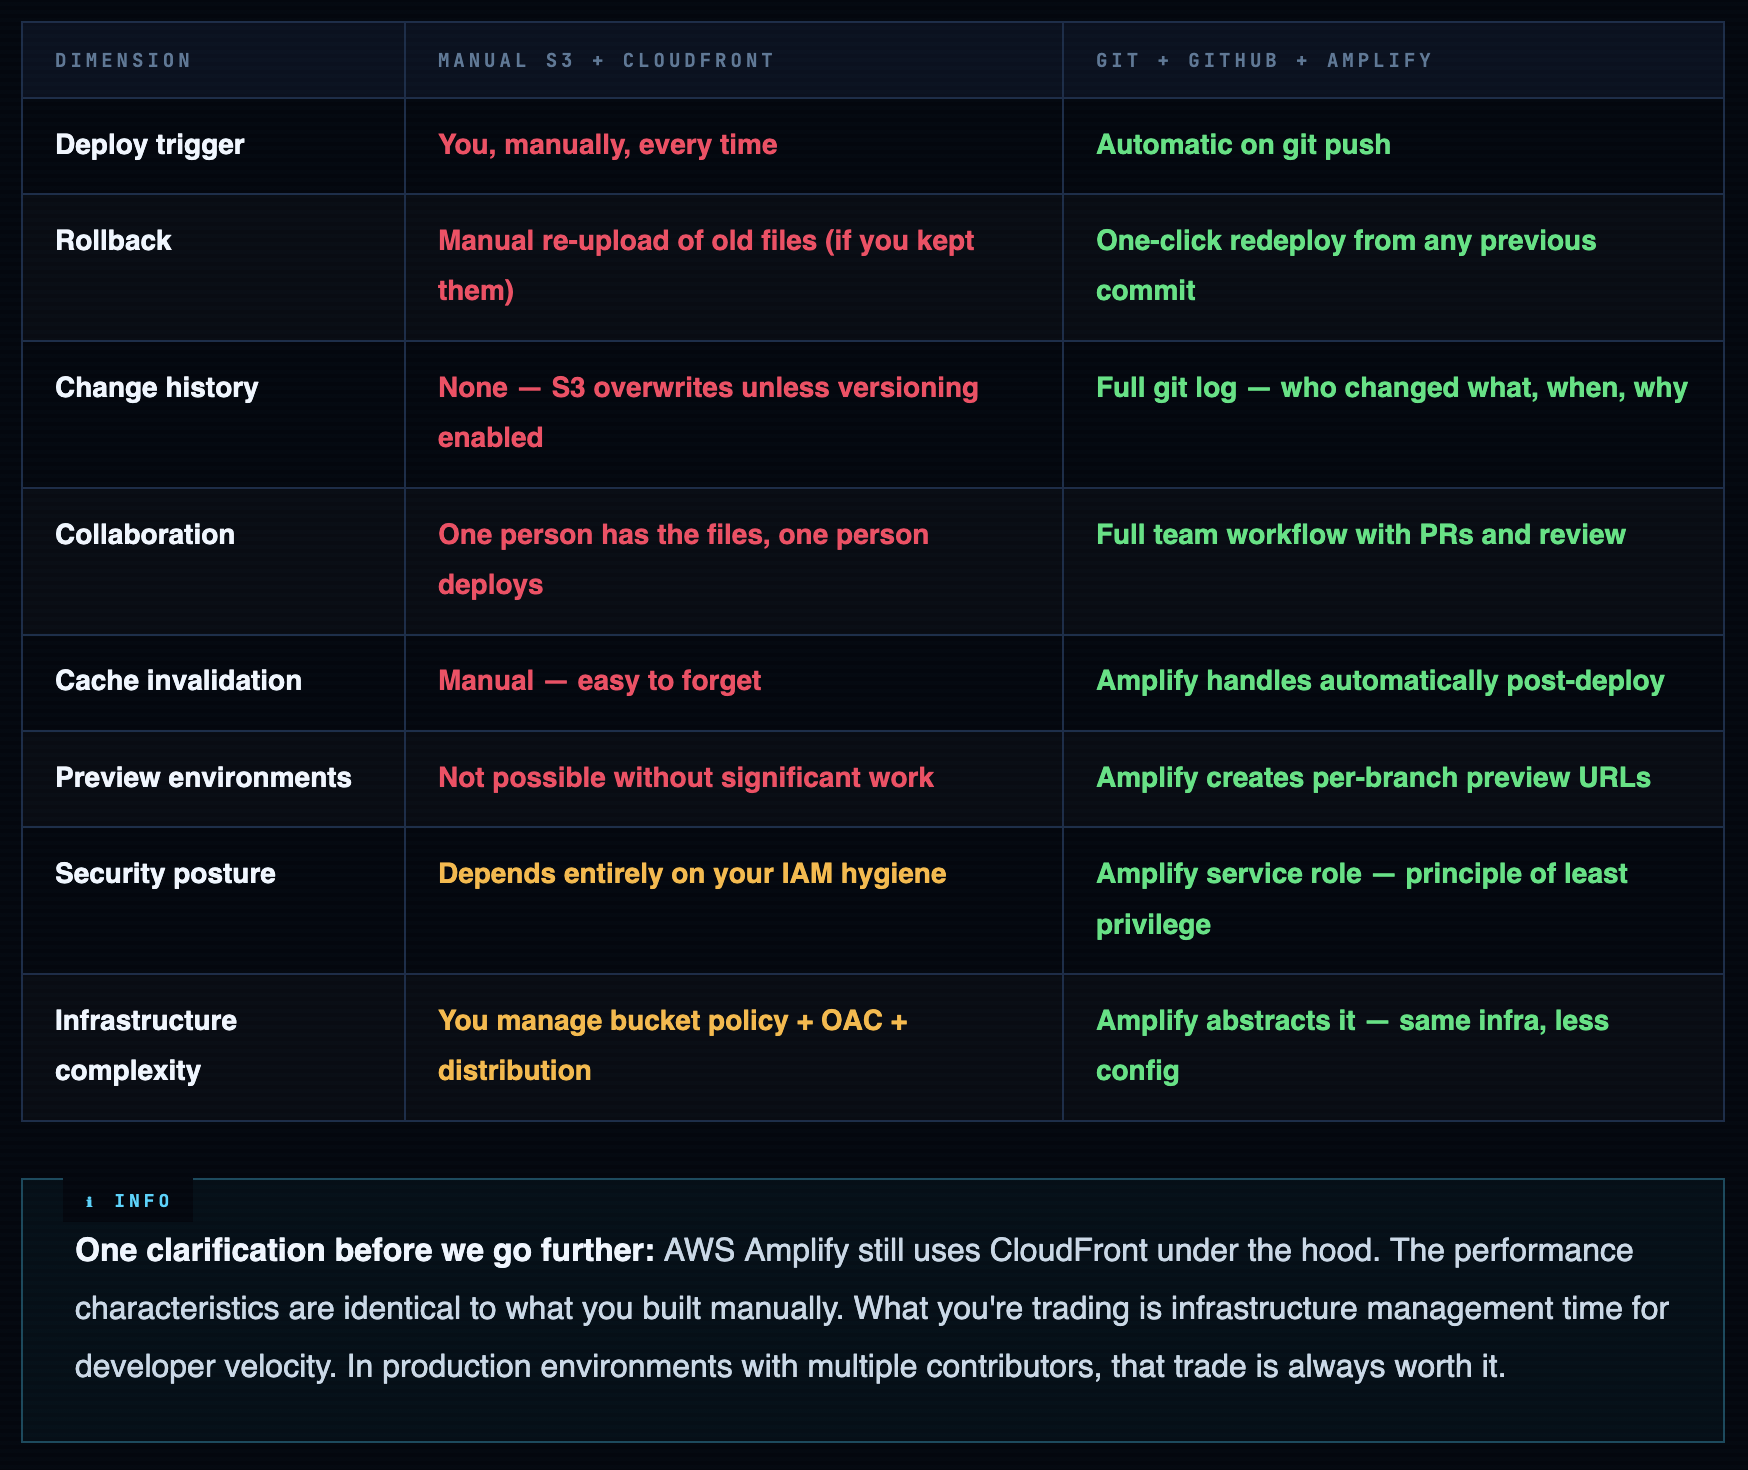Click the Collaboration row label

pyautogui.click(x=145, y=535)
